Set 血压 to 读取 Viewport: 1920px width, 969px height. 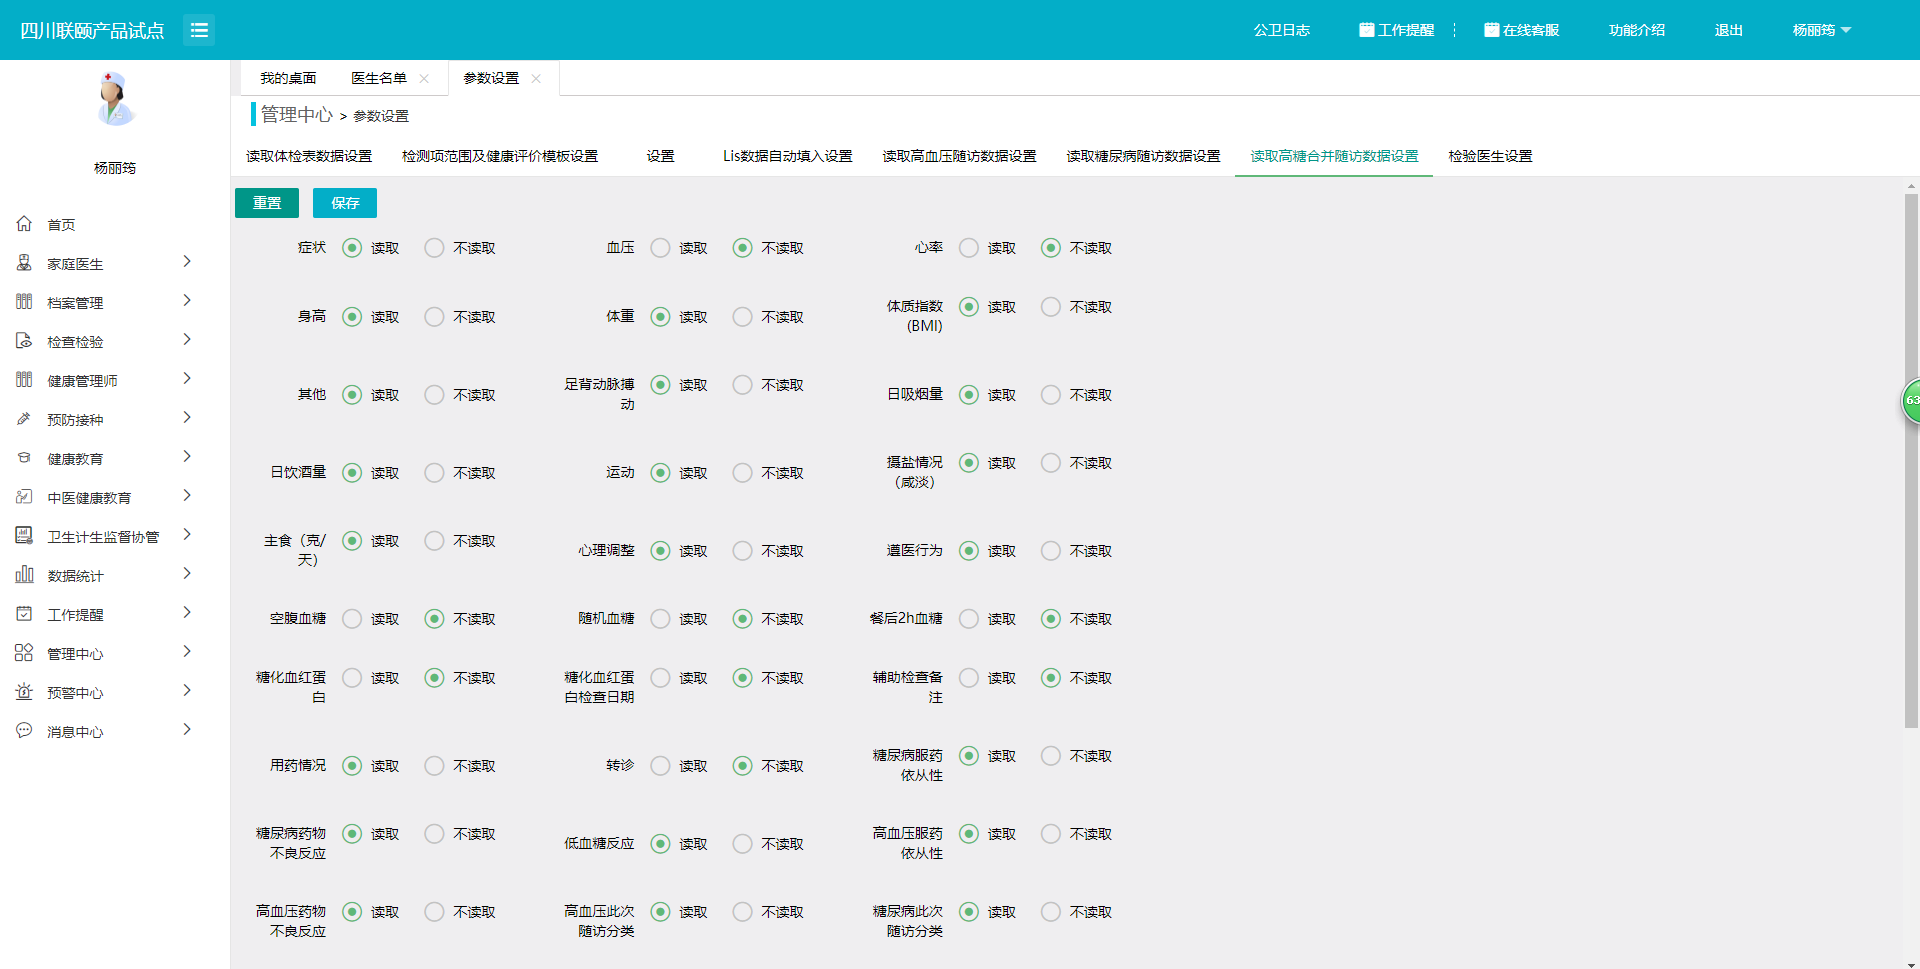pyautogui.click(x=660, y=248)
